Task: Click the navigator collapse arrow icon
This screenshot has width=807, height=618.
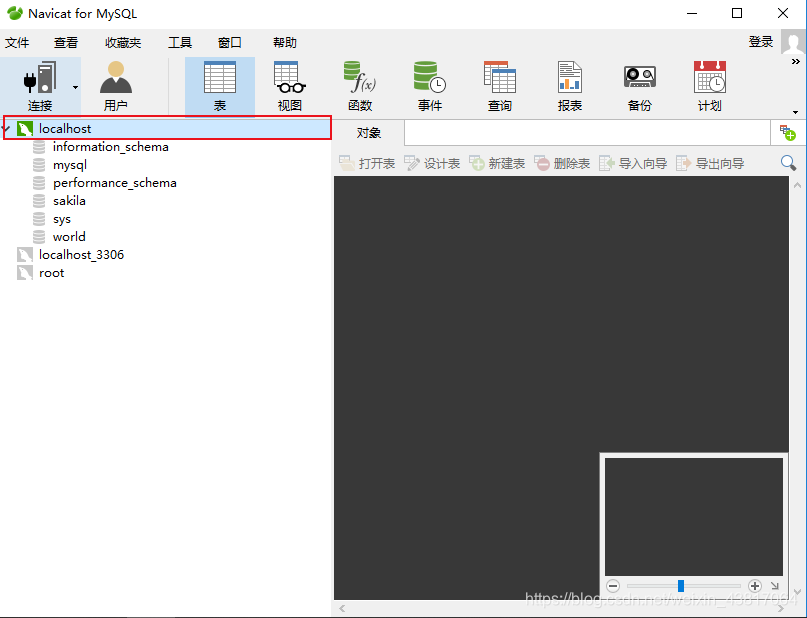Action: click(x=775, y=586)
